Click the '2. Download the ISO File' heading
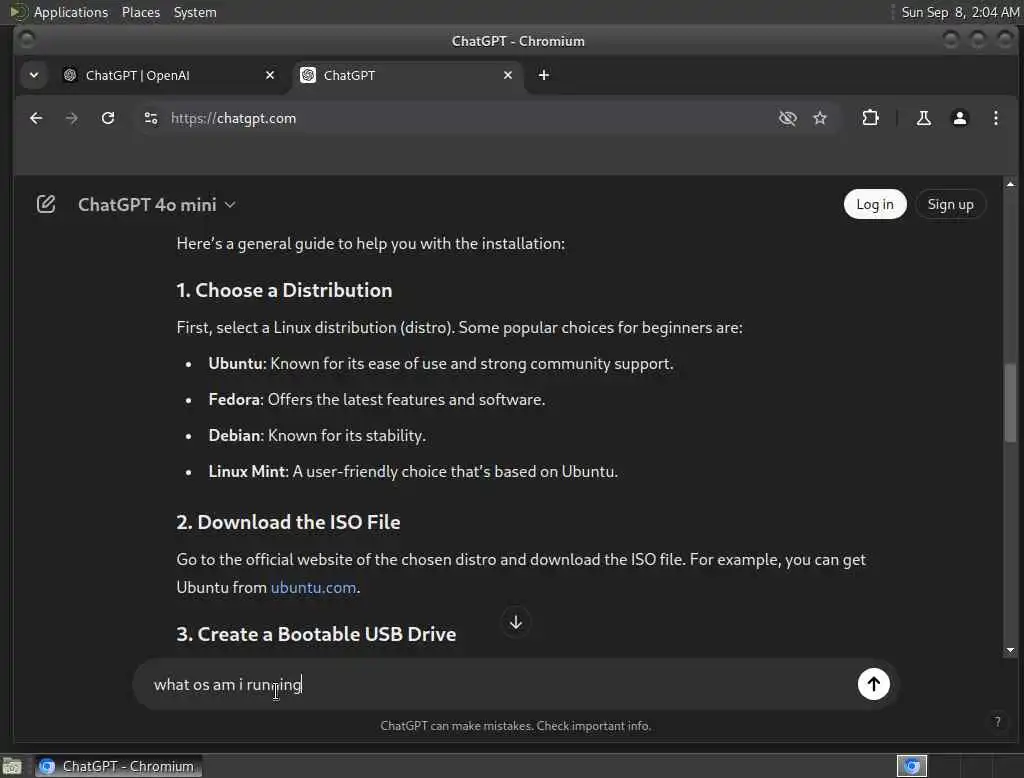 tap(288, 522)
